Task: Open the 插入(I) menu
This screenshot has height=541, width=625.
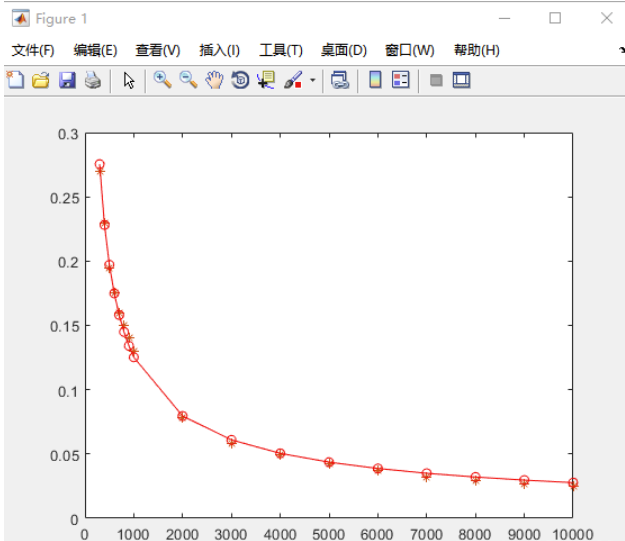Action: tap(220, 50)
